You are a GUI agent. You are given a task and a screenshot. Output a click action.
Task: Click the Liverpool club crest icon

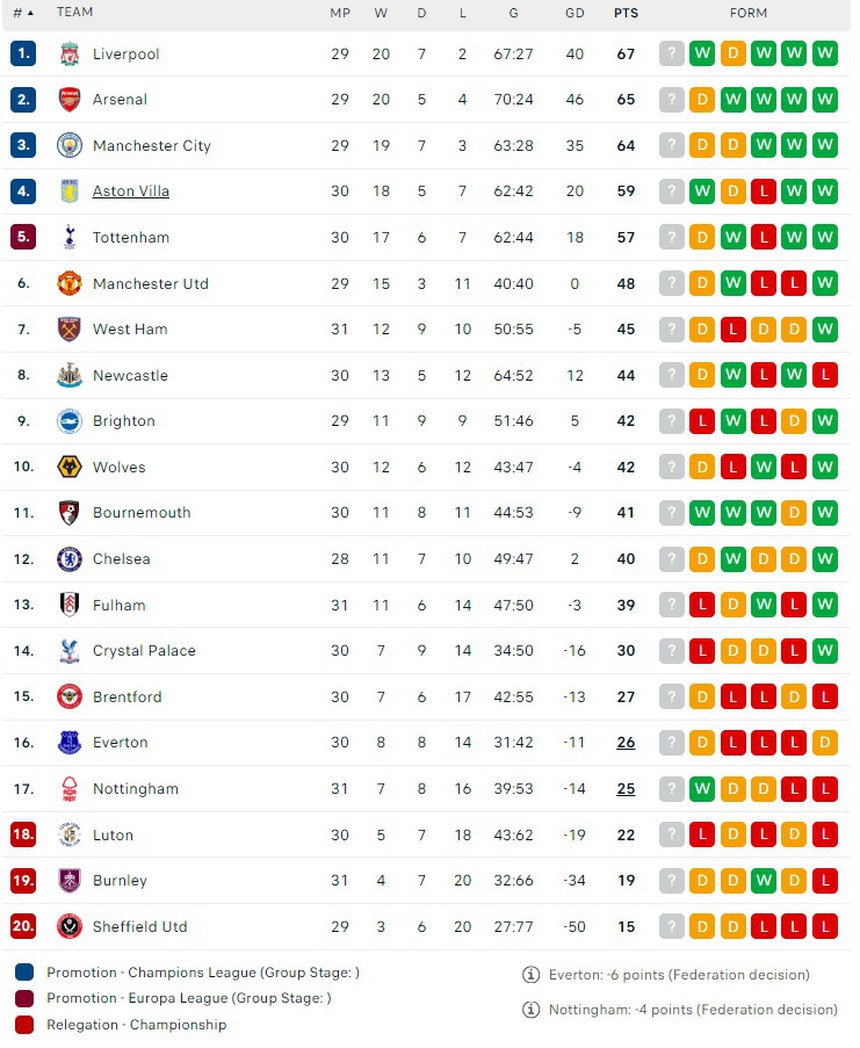[x=69, y=54]
